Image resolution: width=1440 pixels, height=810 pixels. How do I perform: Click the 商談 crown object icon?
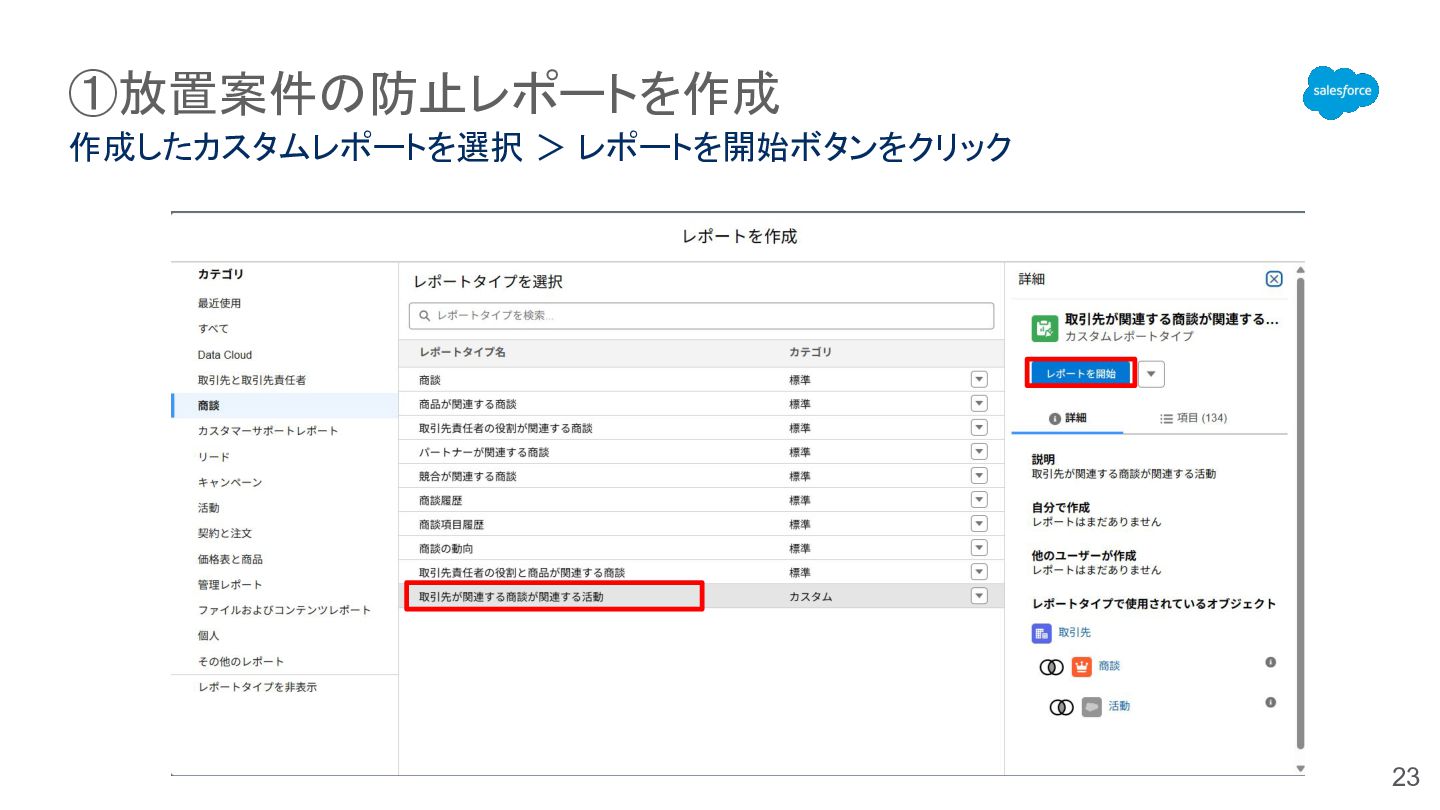[1081, 666]
